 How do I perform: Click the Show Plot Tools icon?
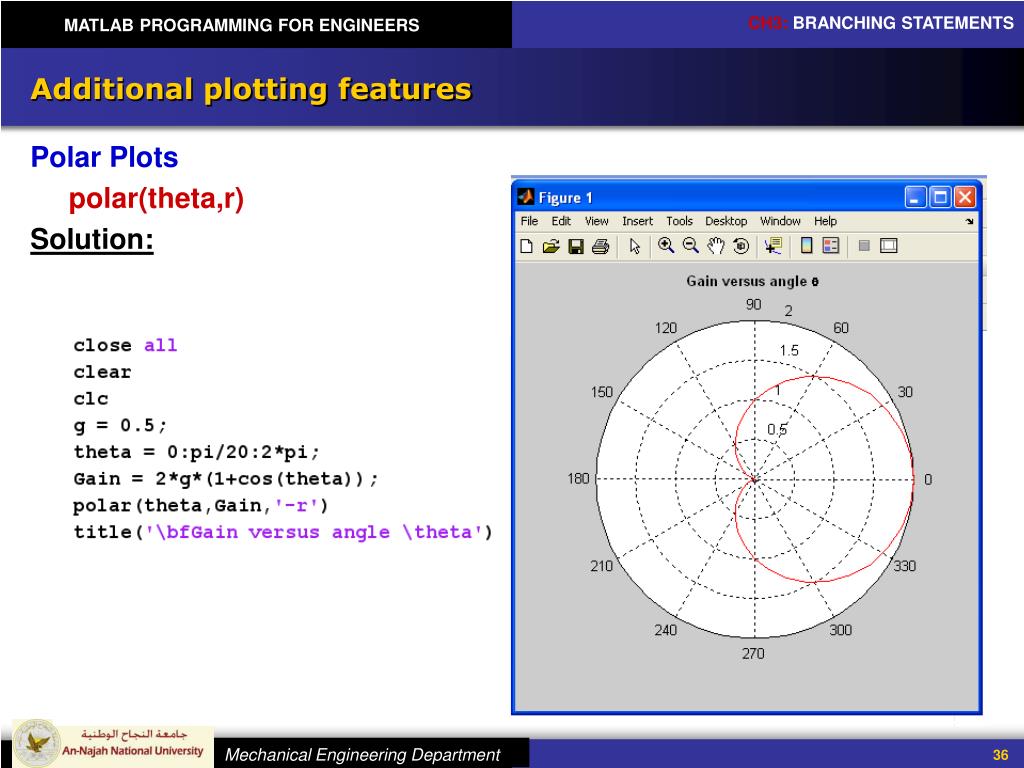point(889,246)
